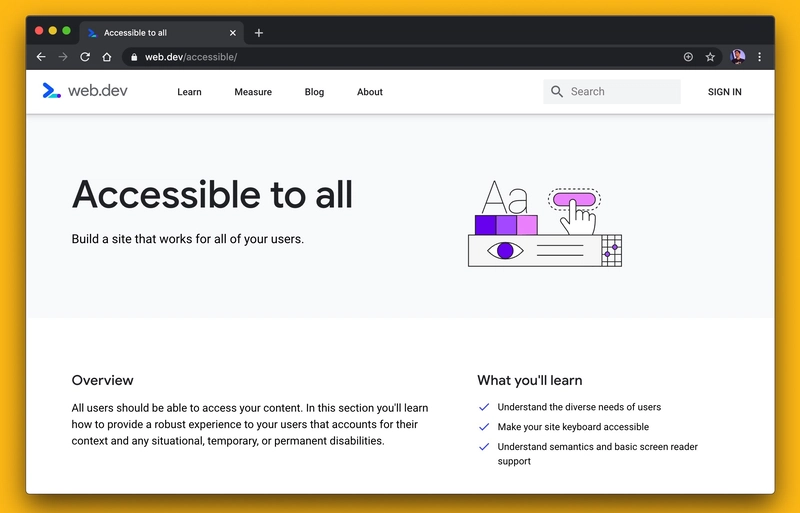Click the search magnifier icon

click(x=557, y=91)
